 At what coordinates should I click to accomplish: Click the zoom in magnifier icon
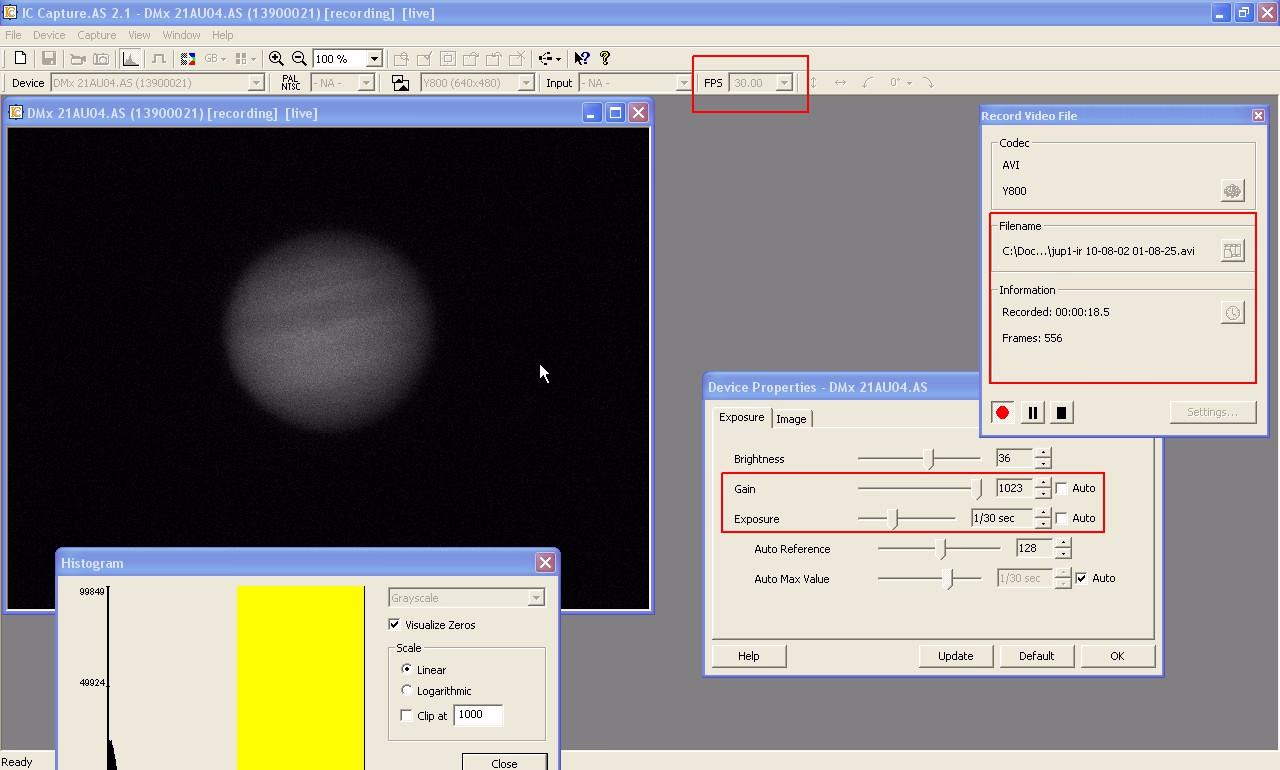[276, 59]
